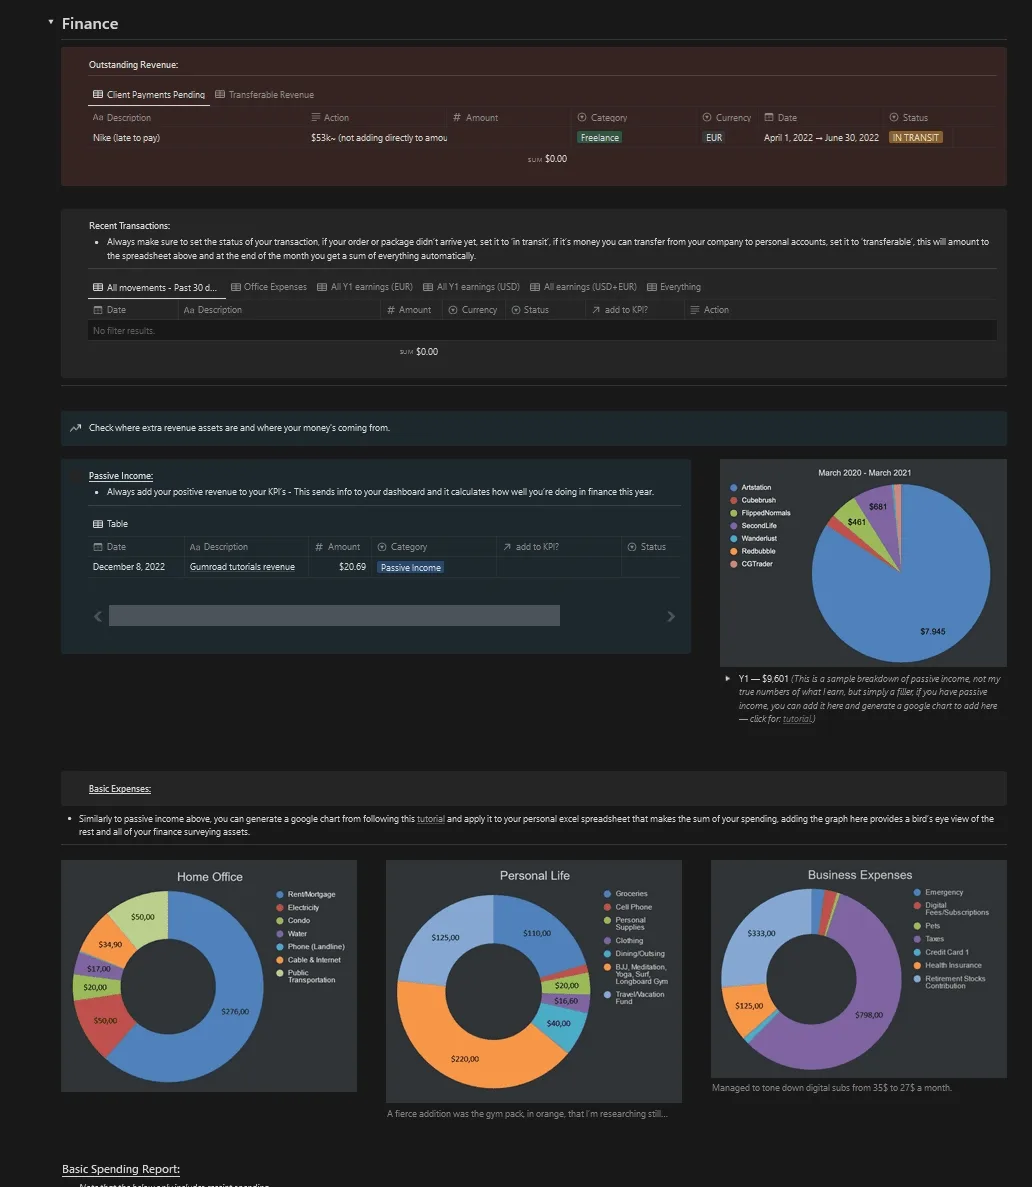Open tutorial link under passive income chart
Screen dimensions: 1032x1187
pyautogui.click(x=797, y=719)
